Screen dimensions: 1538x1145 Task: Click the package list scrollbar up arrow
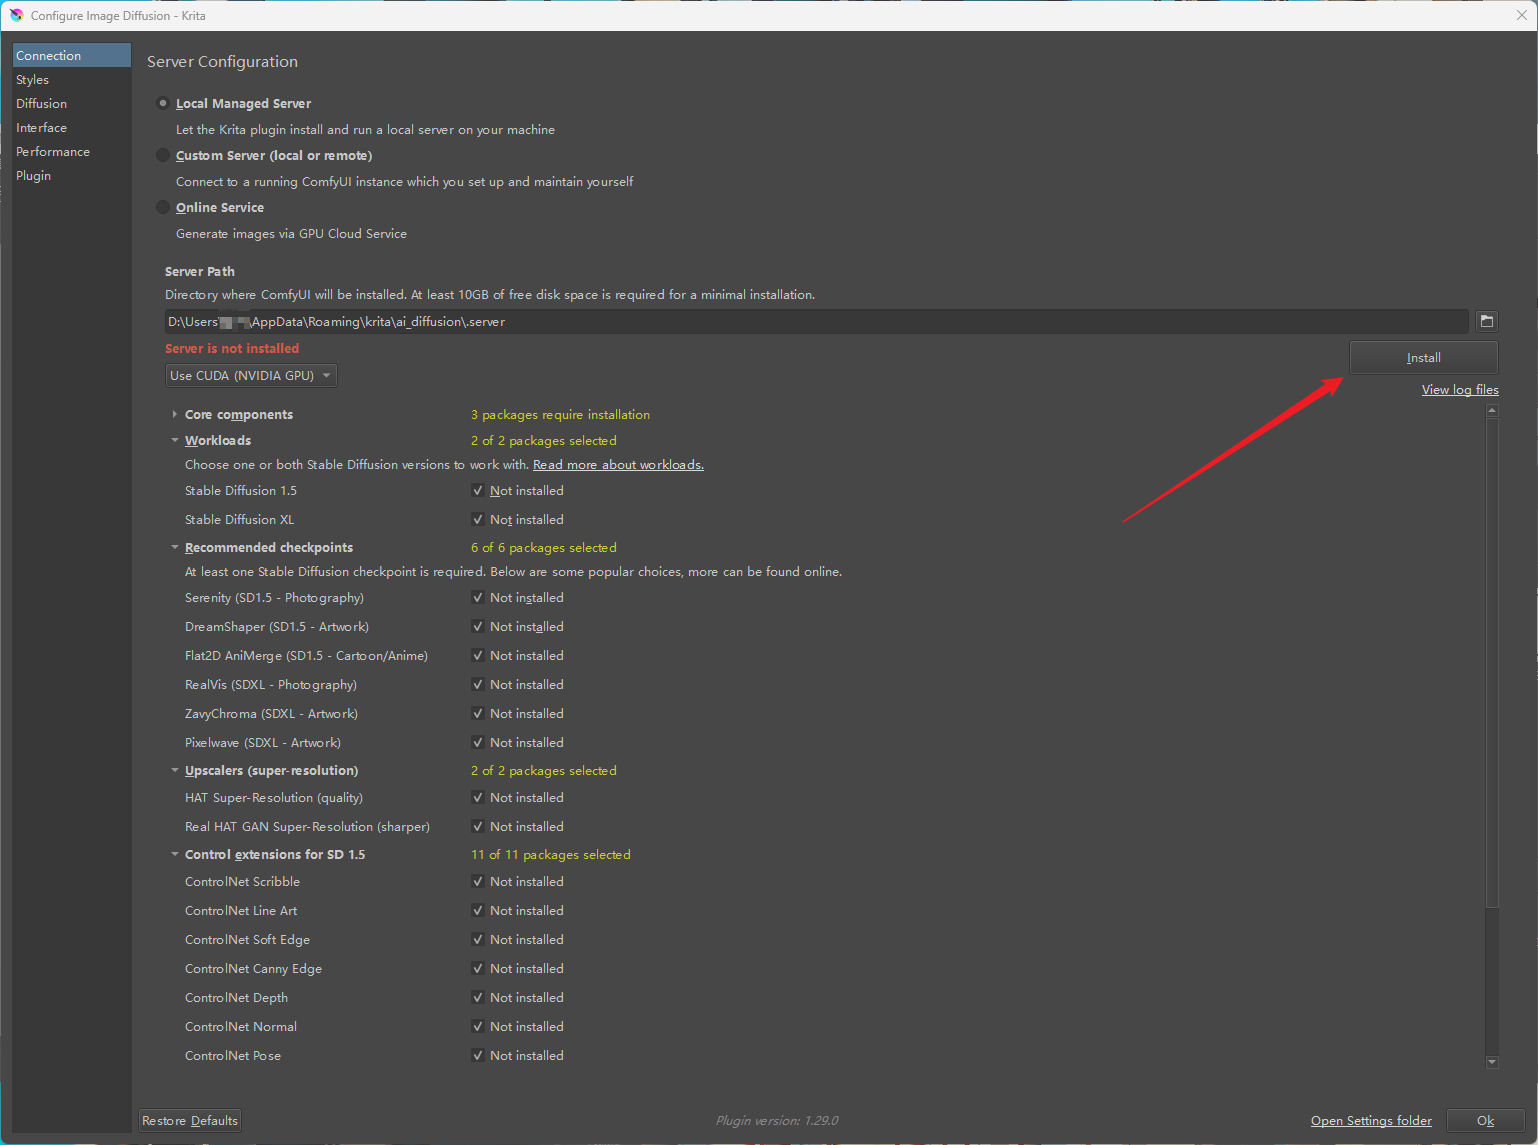tap(1492, 410)
